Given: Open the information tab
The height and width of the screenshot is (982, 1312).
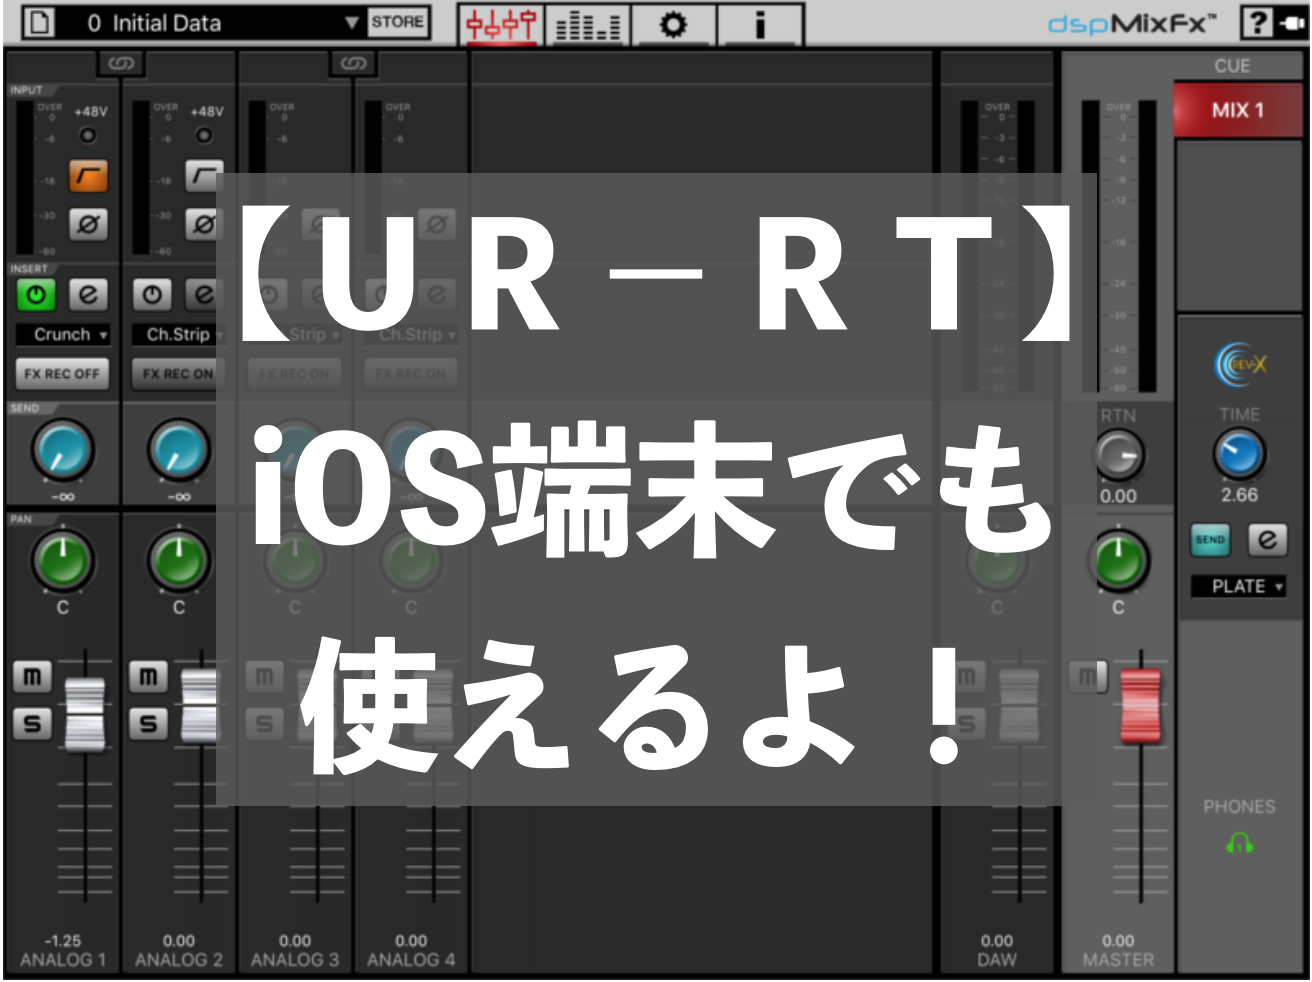Looking at the screenshot, I should [760, 24].
